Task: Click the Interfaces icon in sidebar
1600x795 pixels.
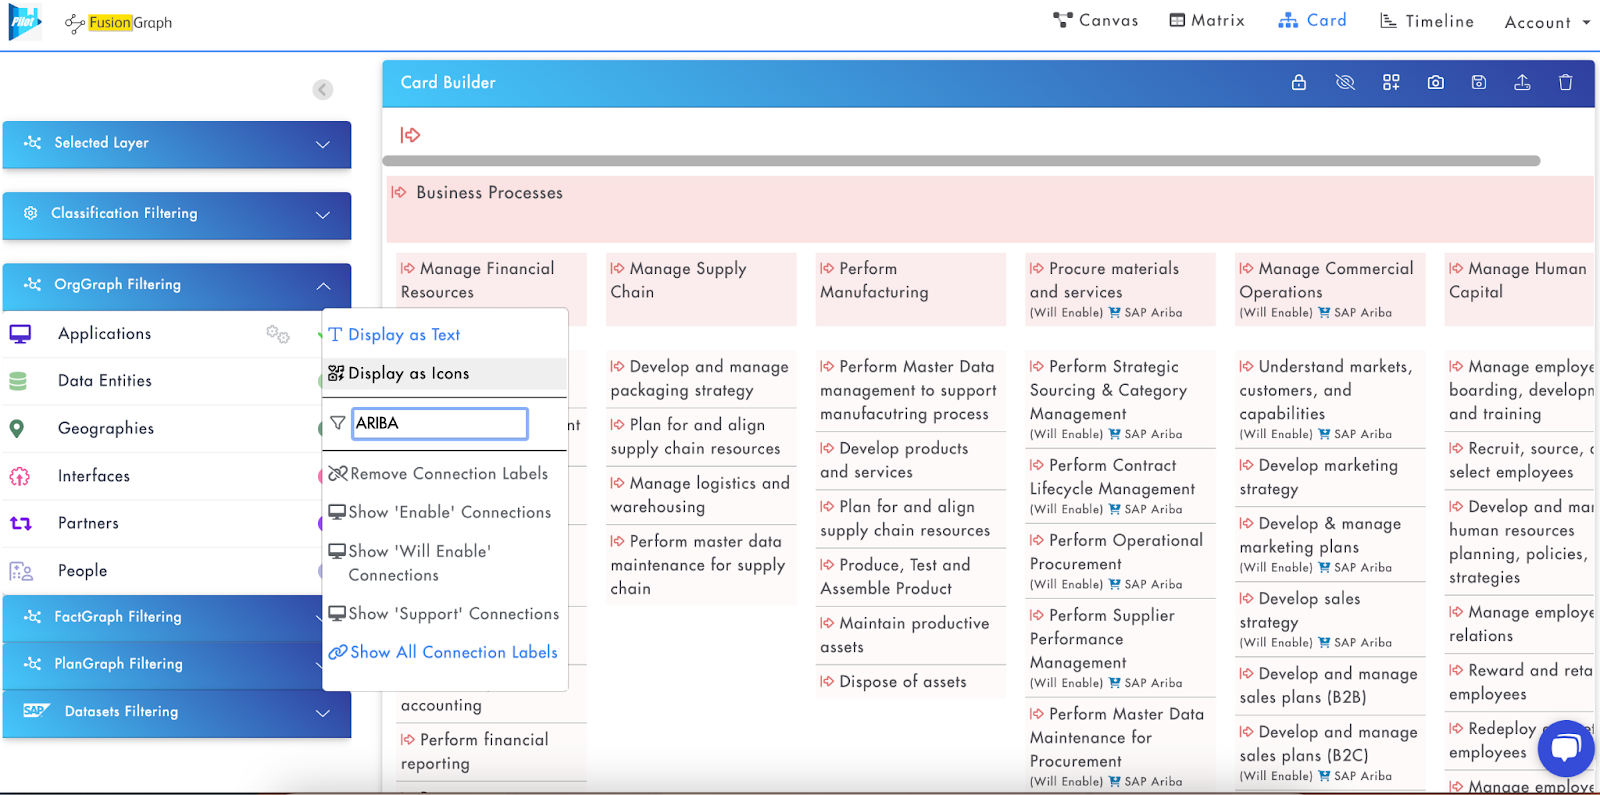Action: click(x=19, y=477)
